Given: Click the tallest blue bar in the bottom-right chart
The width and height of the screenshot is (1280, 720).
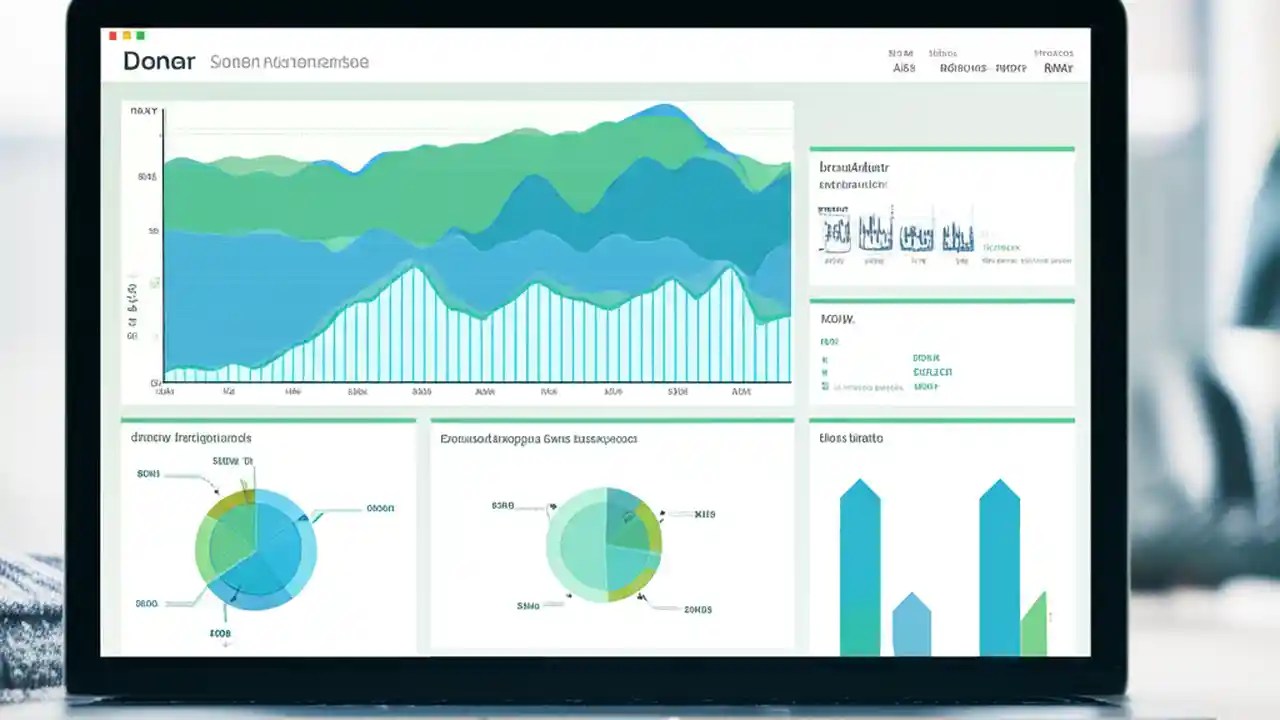Looking at the screenshot, I should tap(860, 560).
